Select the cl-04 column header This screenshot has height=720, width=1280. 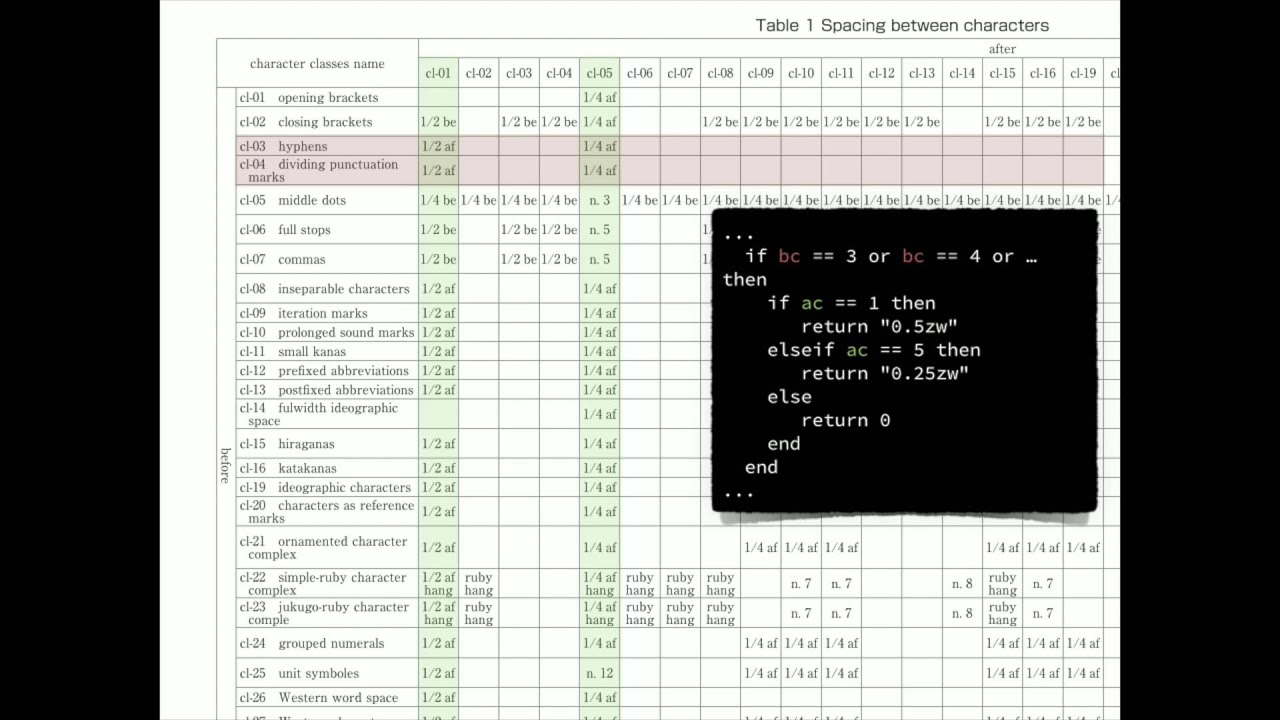point(559,73)
